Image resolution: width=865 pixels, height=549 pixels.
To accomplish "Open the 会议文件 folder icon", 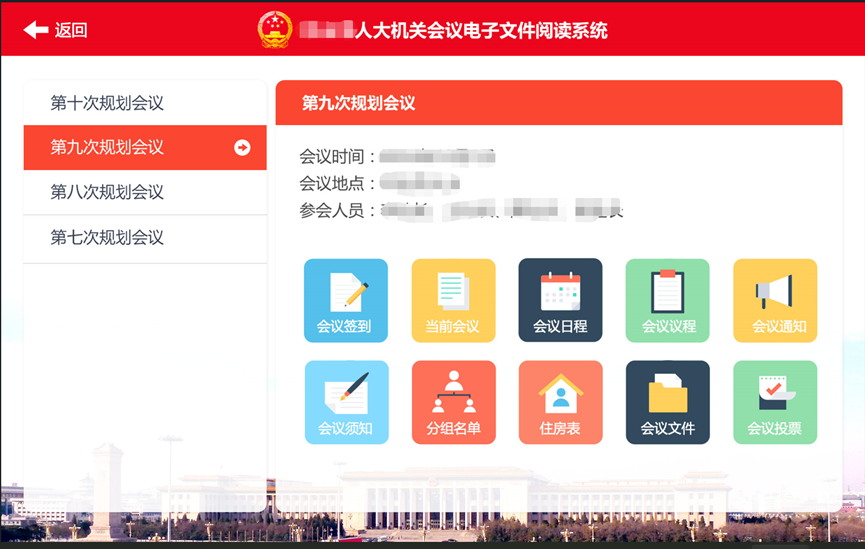I will click(x=667, y=402).
